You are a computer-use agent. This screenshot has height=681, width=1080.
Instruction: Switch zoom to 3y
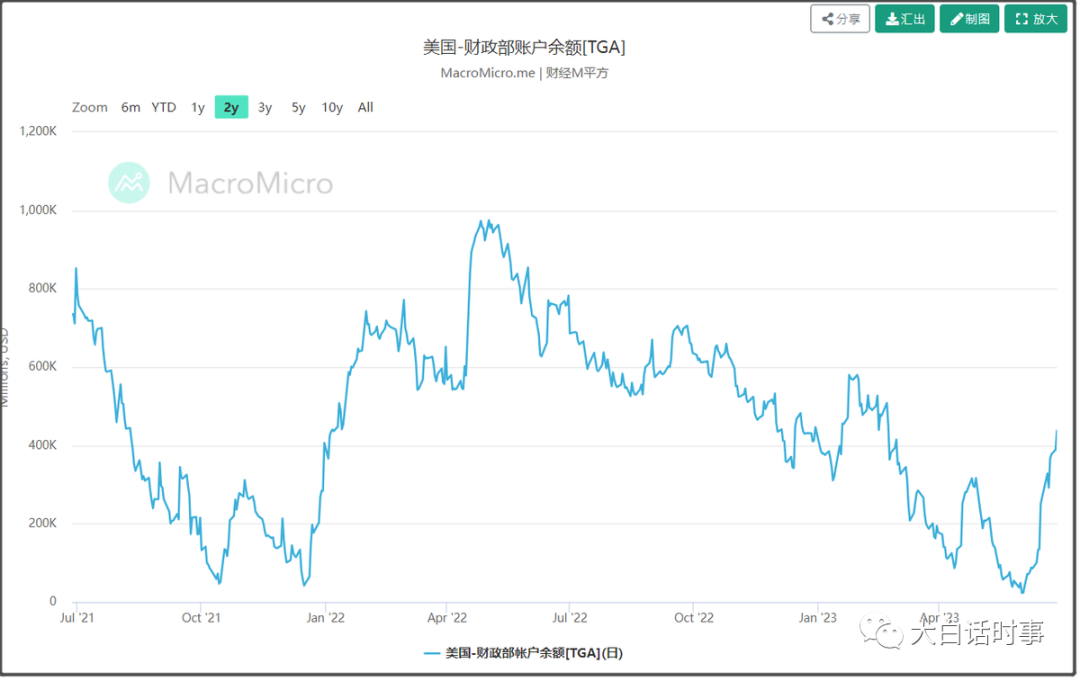[x=265, y=107]
